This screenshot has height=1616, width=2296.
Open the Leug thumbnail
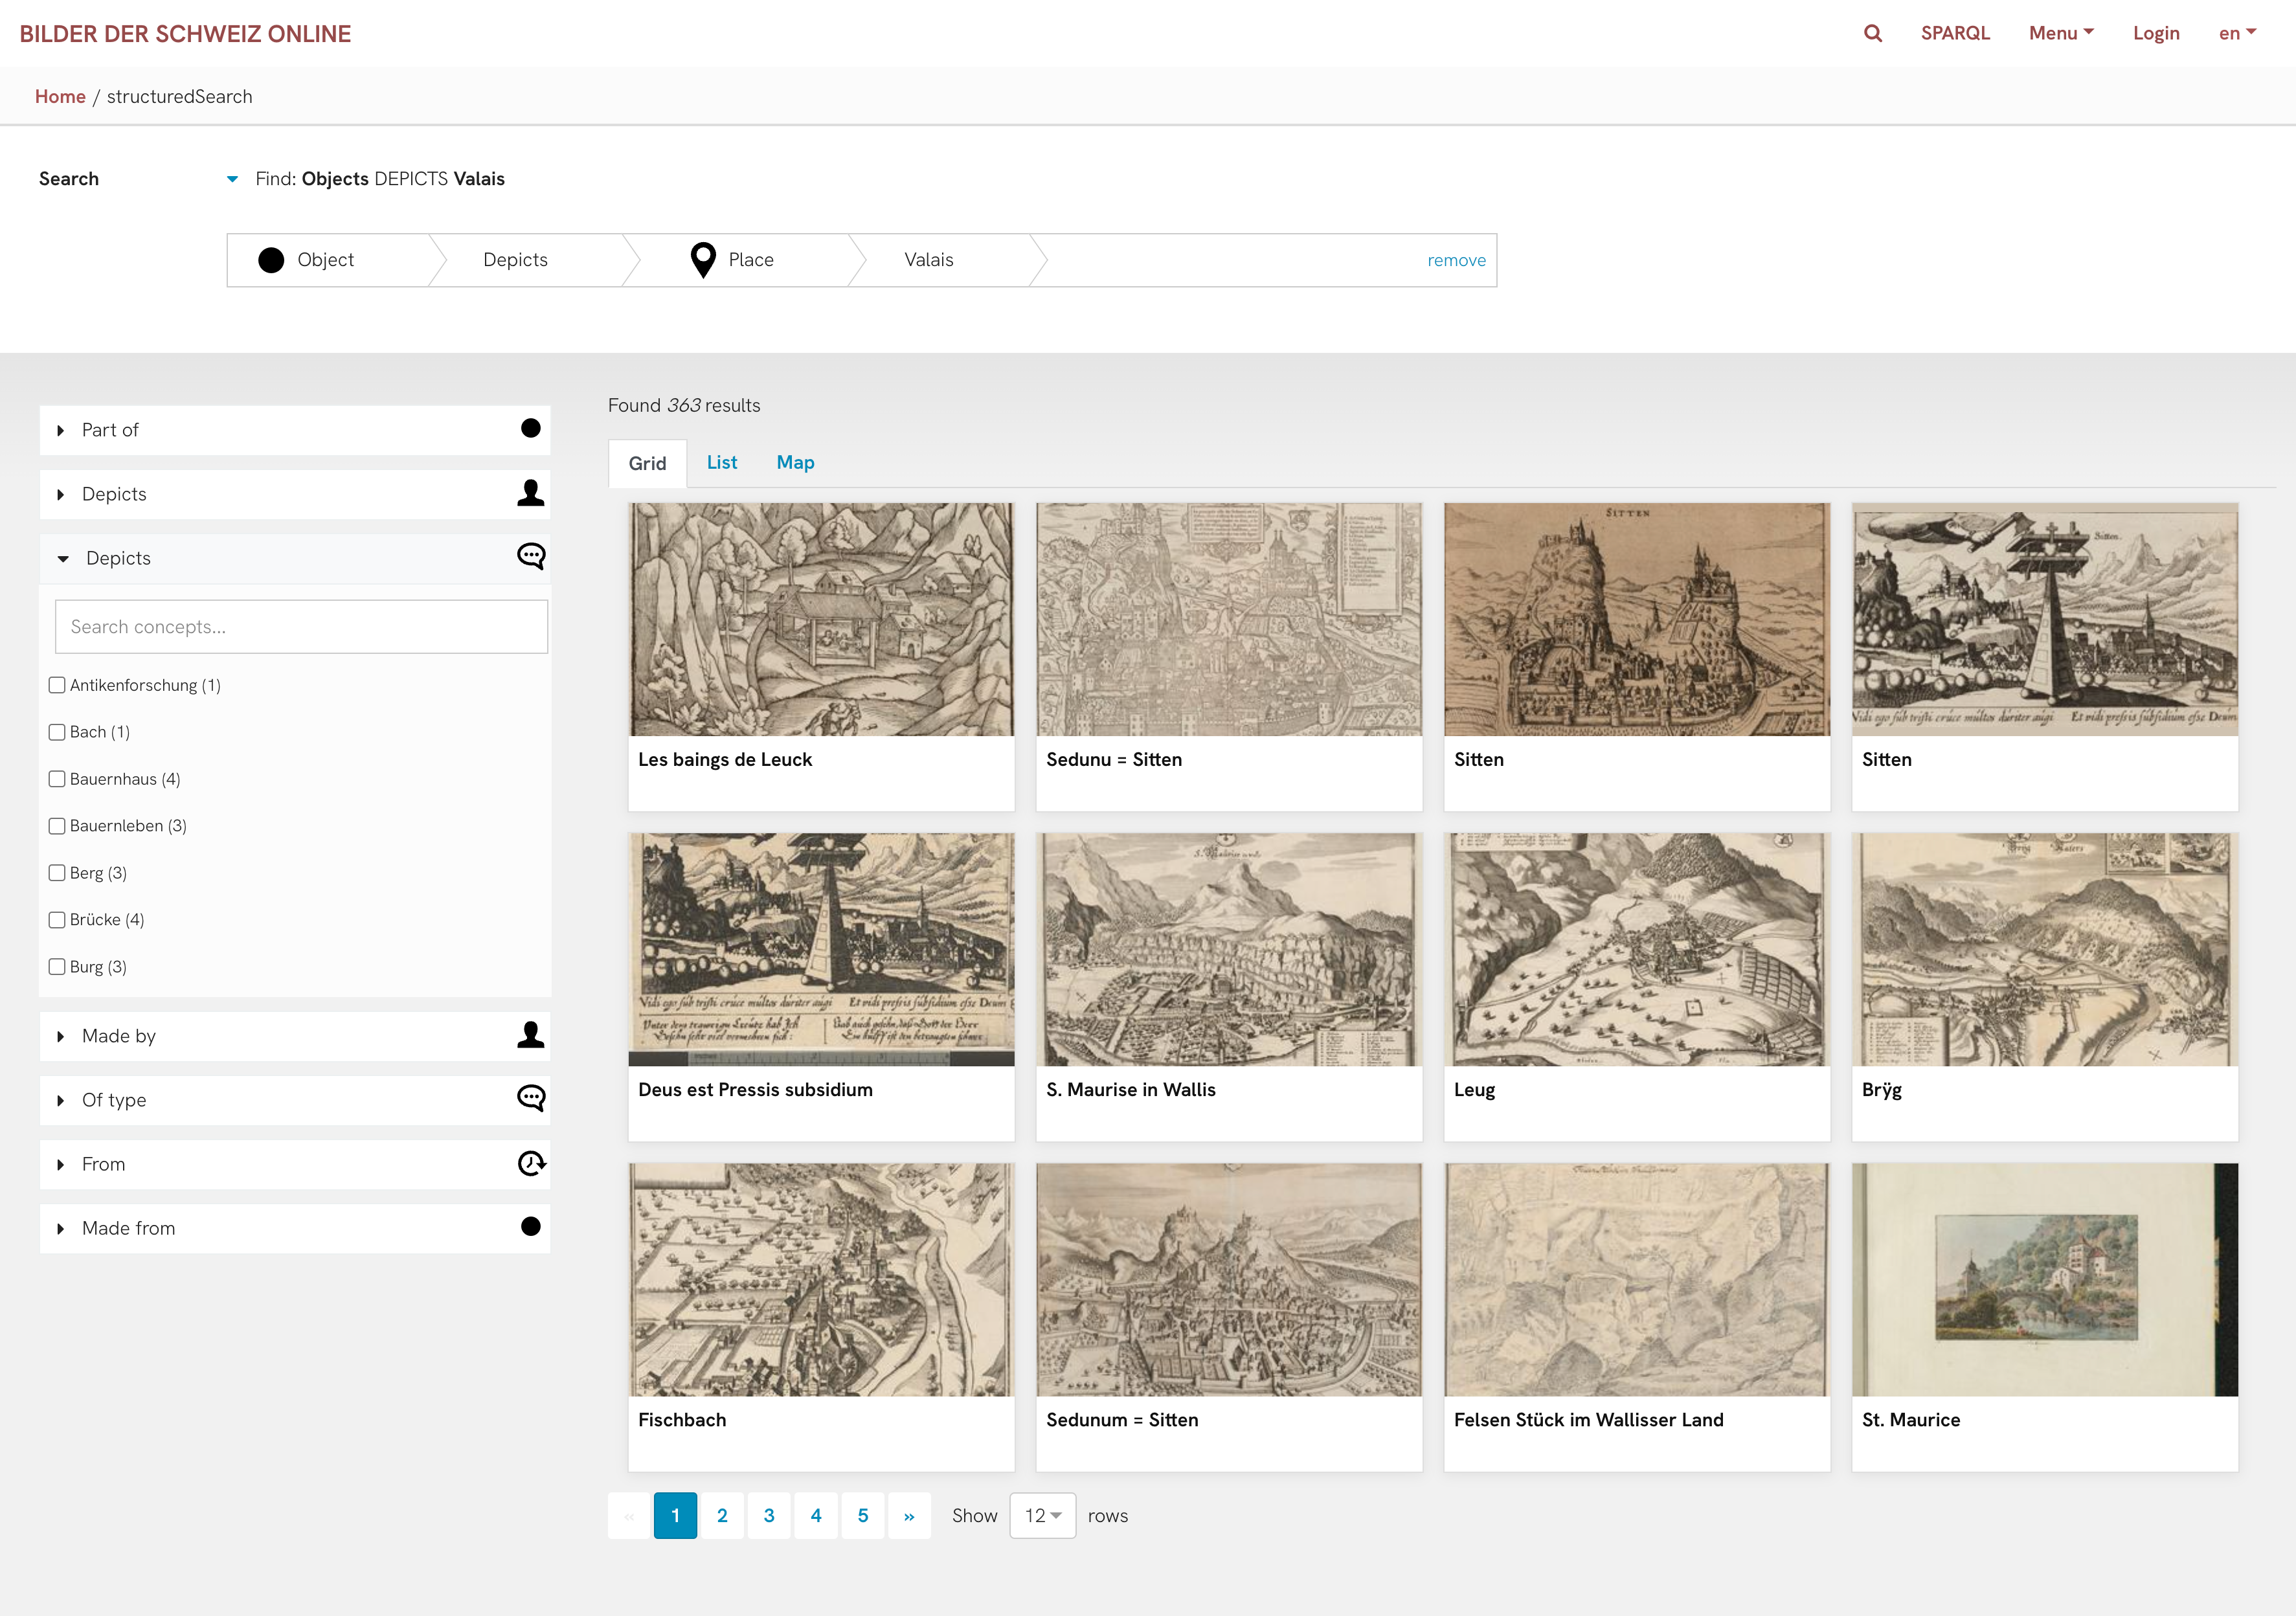pos(1637,949)
